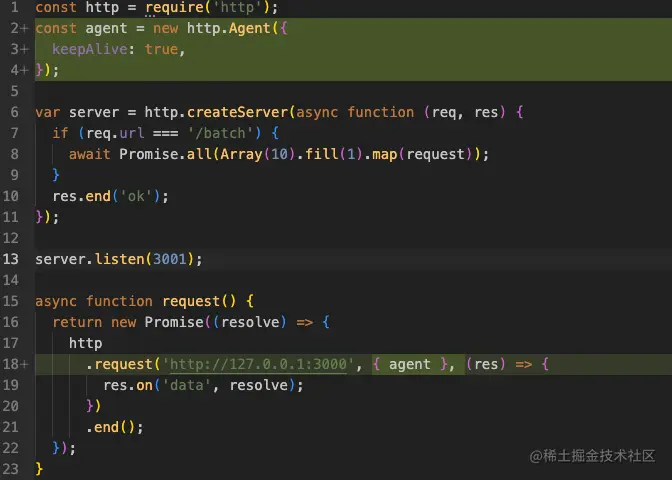Click the URL 'http://127.0.0.1:3000'
The image size is (672, 480).
click(258, 364)
